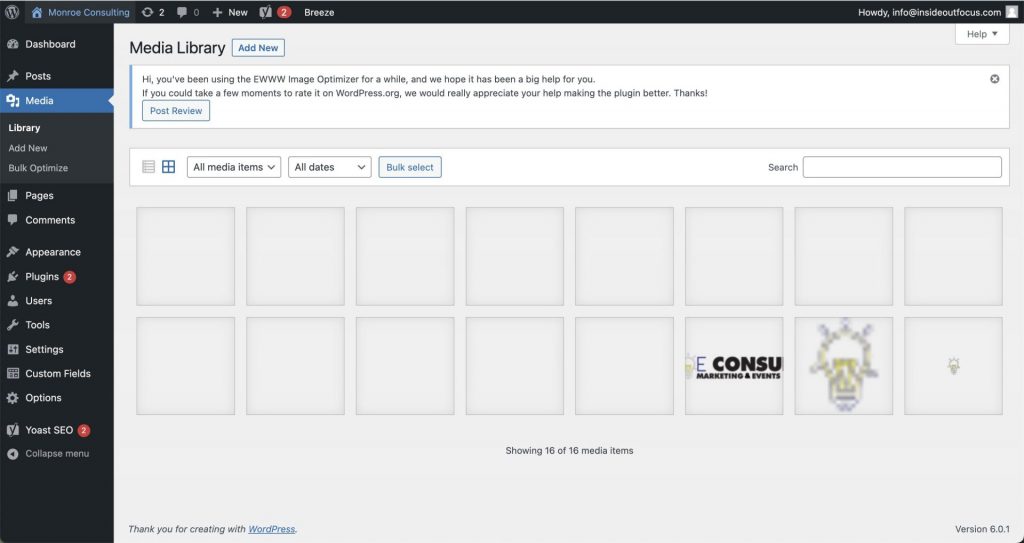
Task: Open the Settings menu
Action: pyautogui.click(x=57, y=349)
